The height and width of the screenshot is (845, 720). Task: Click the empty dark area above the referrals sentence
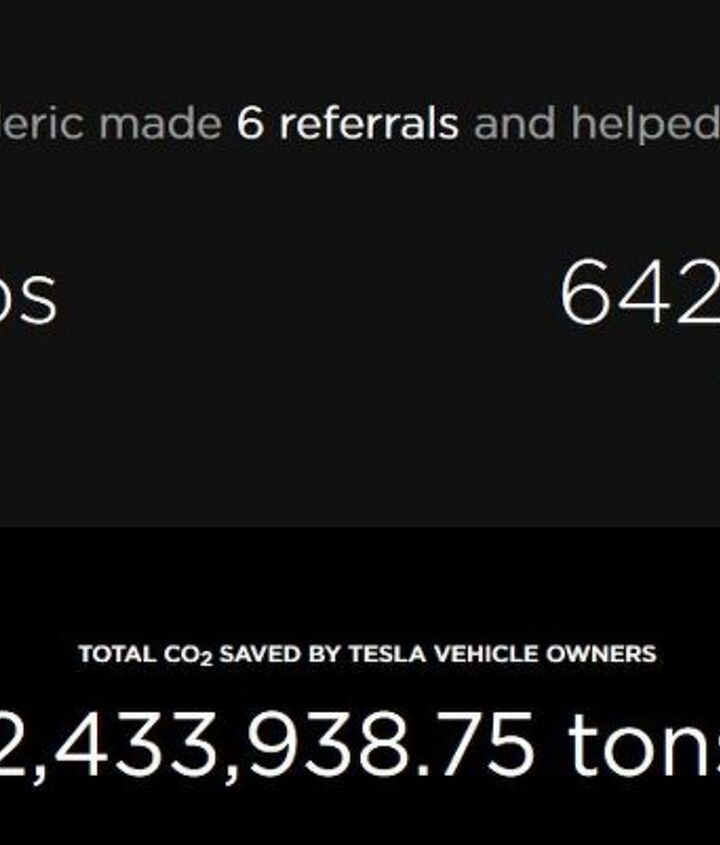(x=360, y=45)
